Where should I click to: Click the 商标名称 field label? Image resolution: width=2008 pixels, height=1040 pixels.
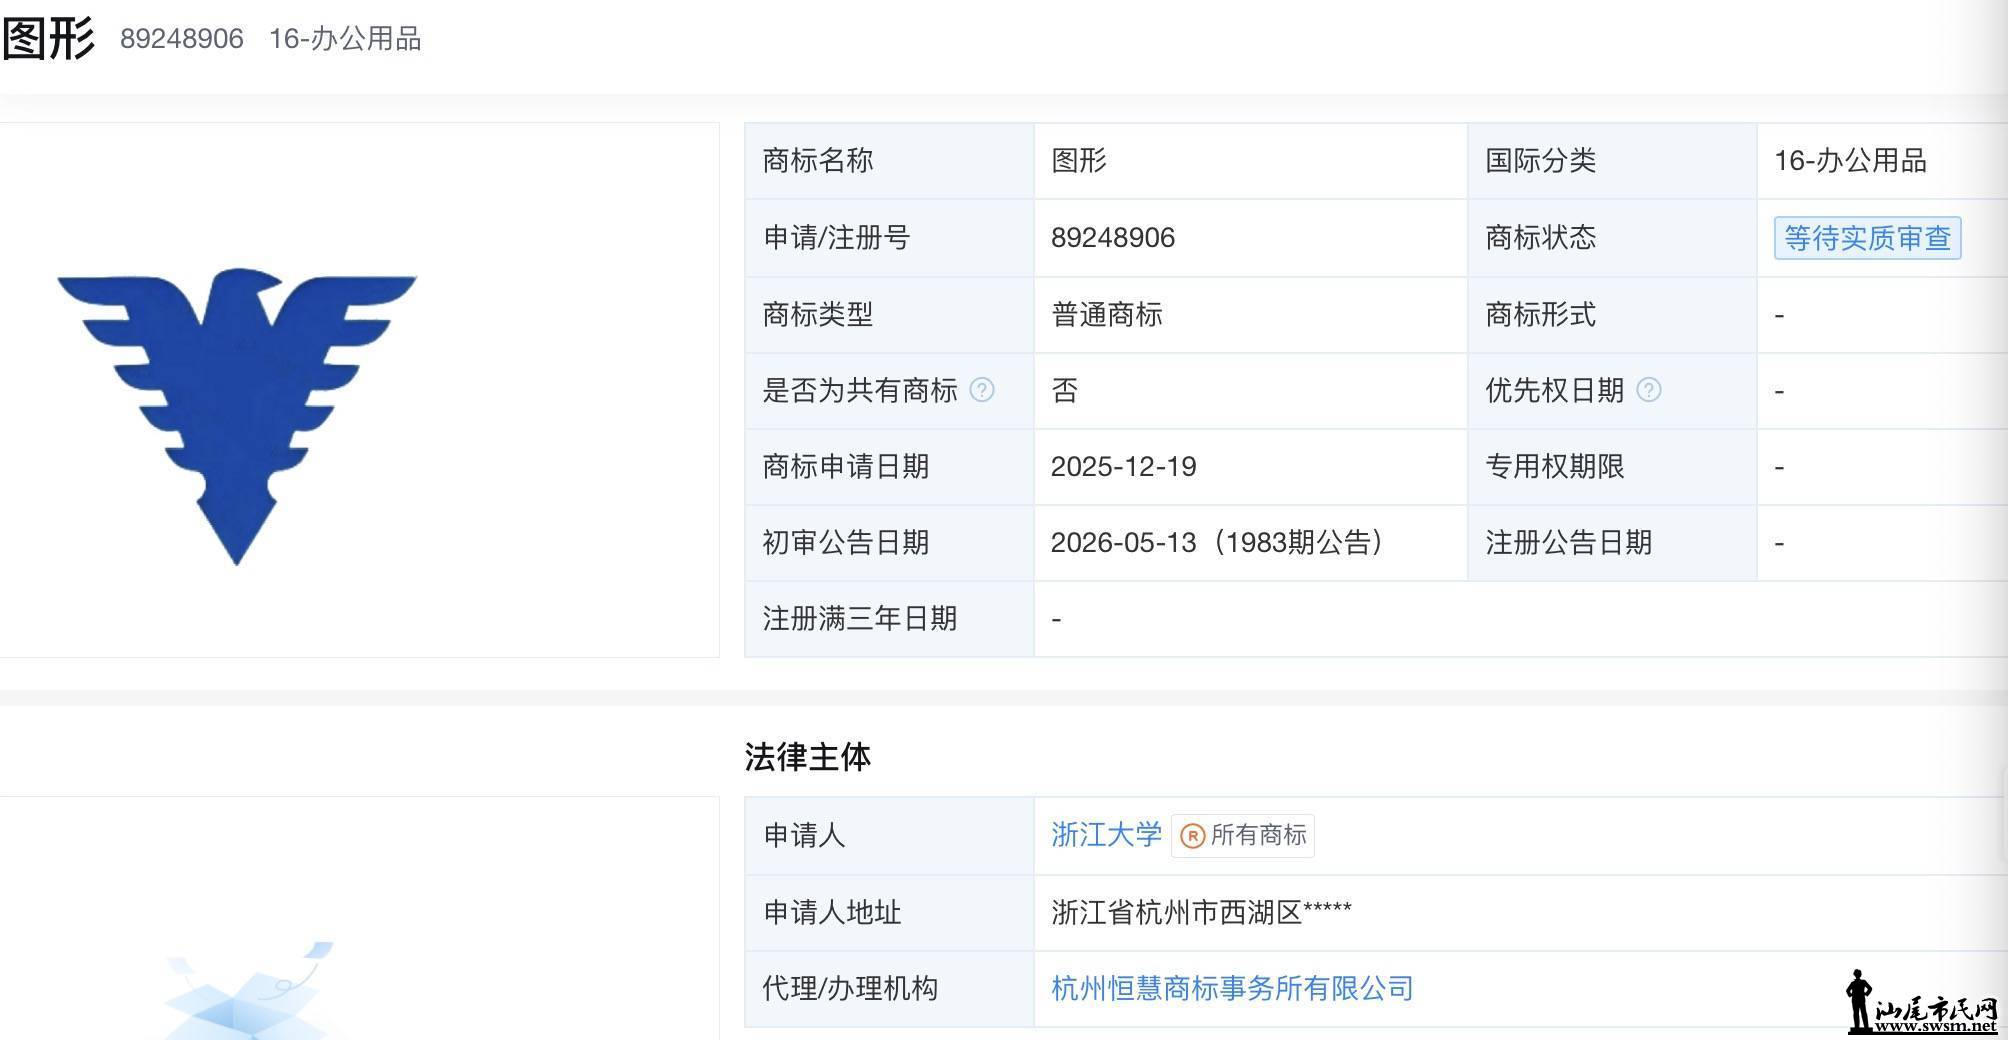click(818, 161)
